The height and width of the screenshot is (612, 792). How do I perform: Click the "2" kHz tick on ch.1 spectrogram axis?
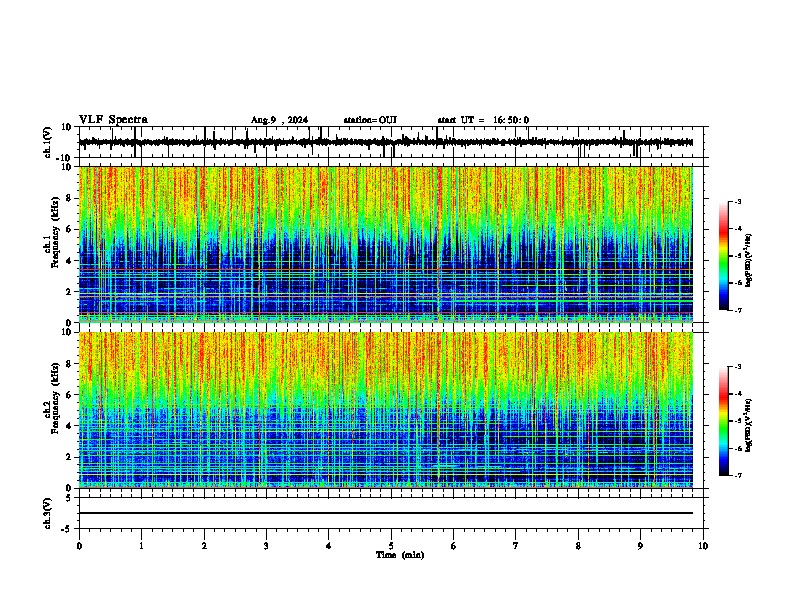coord(69,292)
